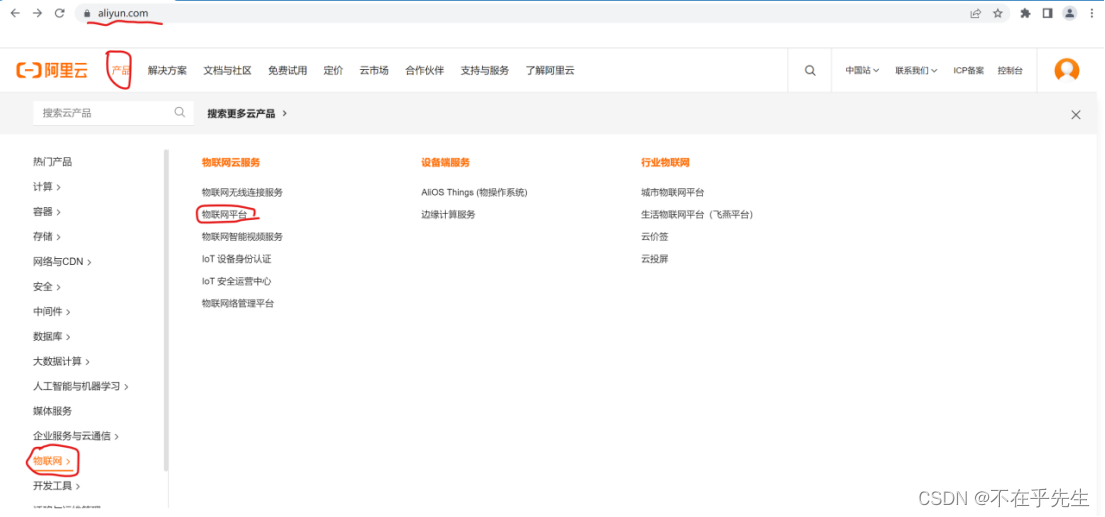Image resolution: width=1105 pixels, height=517 pixels.
Task: Open the orange user avatar
Action: [x=1067, y=70]
